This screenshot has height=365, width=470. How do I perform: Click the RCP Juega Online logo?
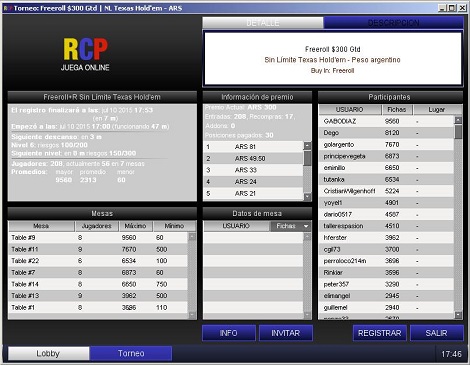pos(85,54)
